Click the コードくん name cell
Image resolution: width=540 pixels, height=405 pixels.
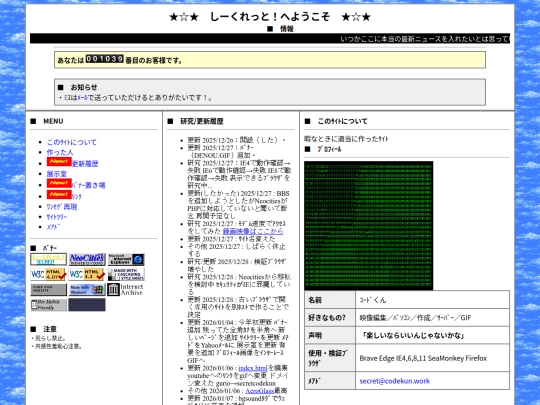433,300
